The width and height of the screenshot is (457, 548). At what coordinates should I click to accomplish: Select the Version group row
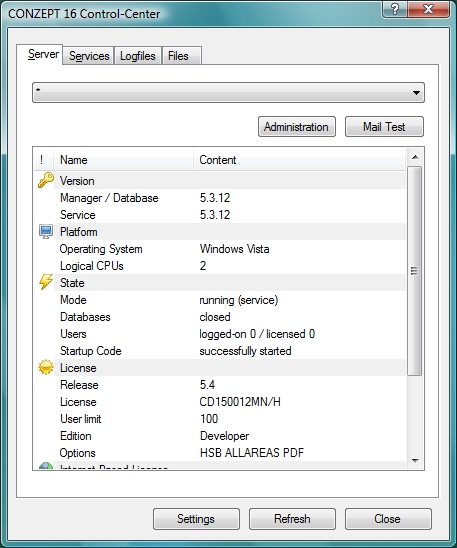click(220, 181)
